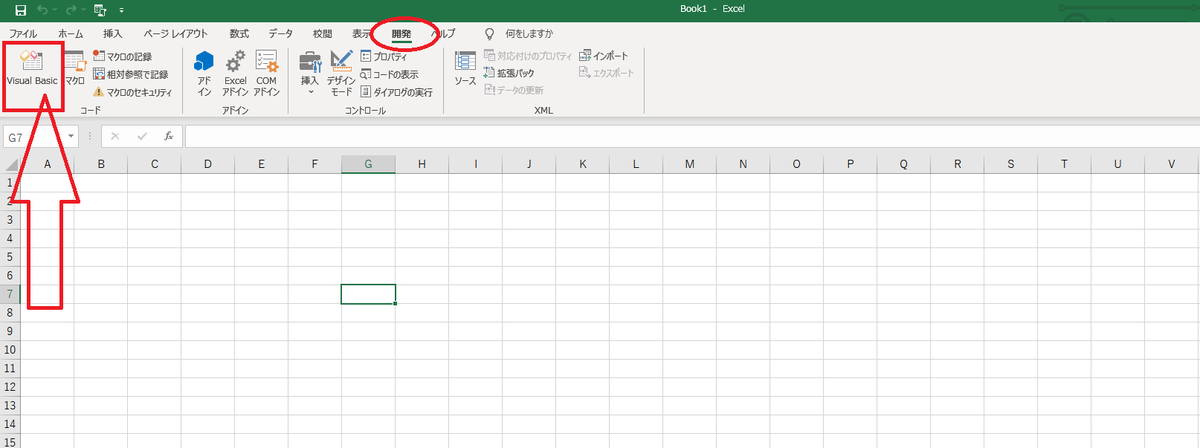The height and width of the screenshot is (448, 1200).
Task: Switch to the 挿入 ribbon tab
Action: [x=113, y=33]
